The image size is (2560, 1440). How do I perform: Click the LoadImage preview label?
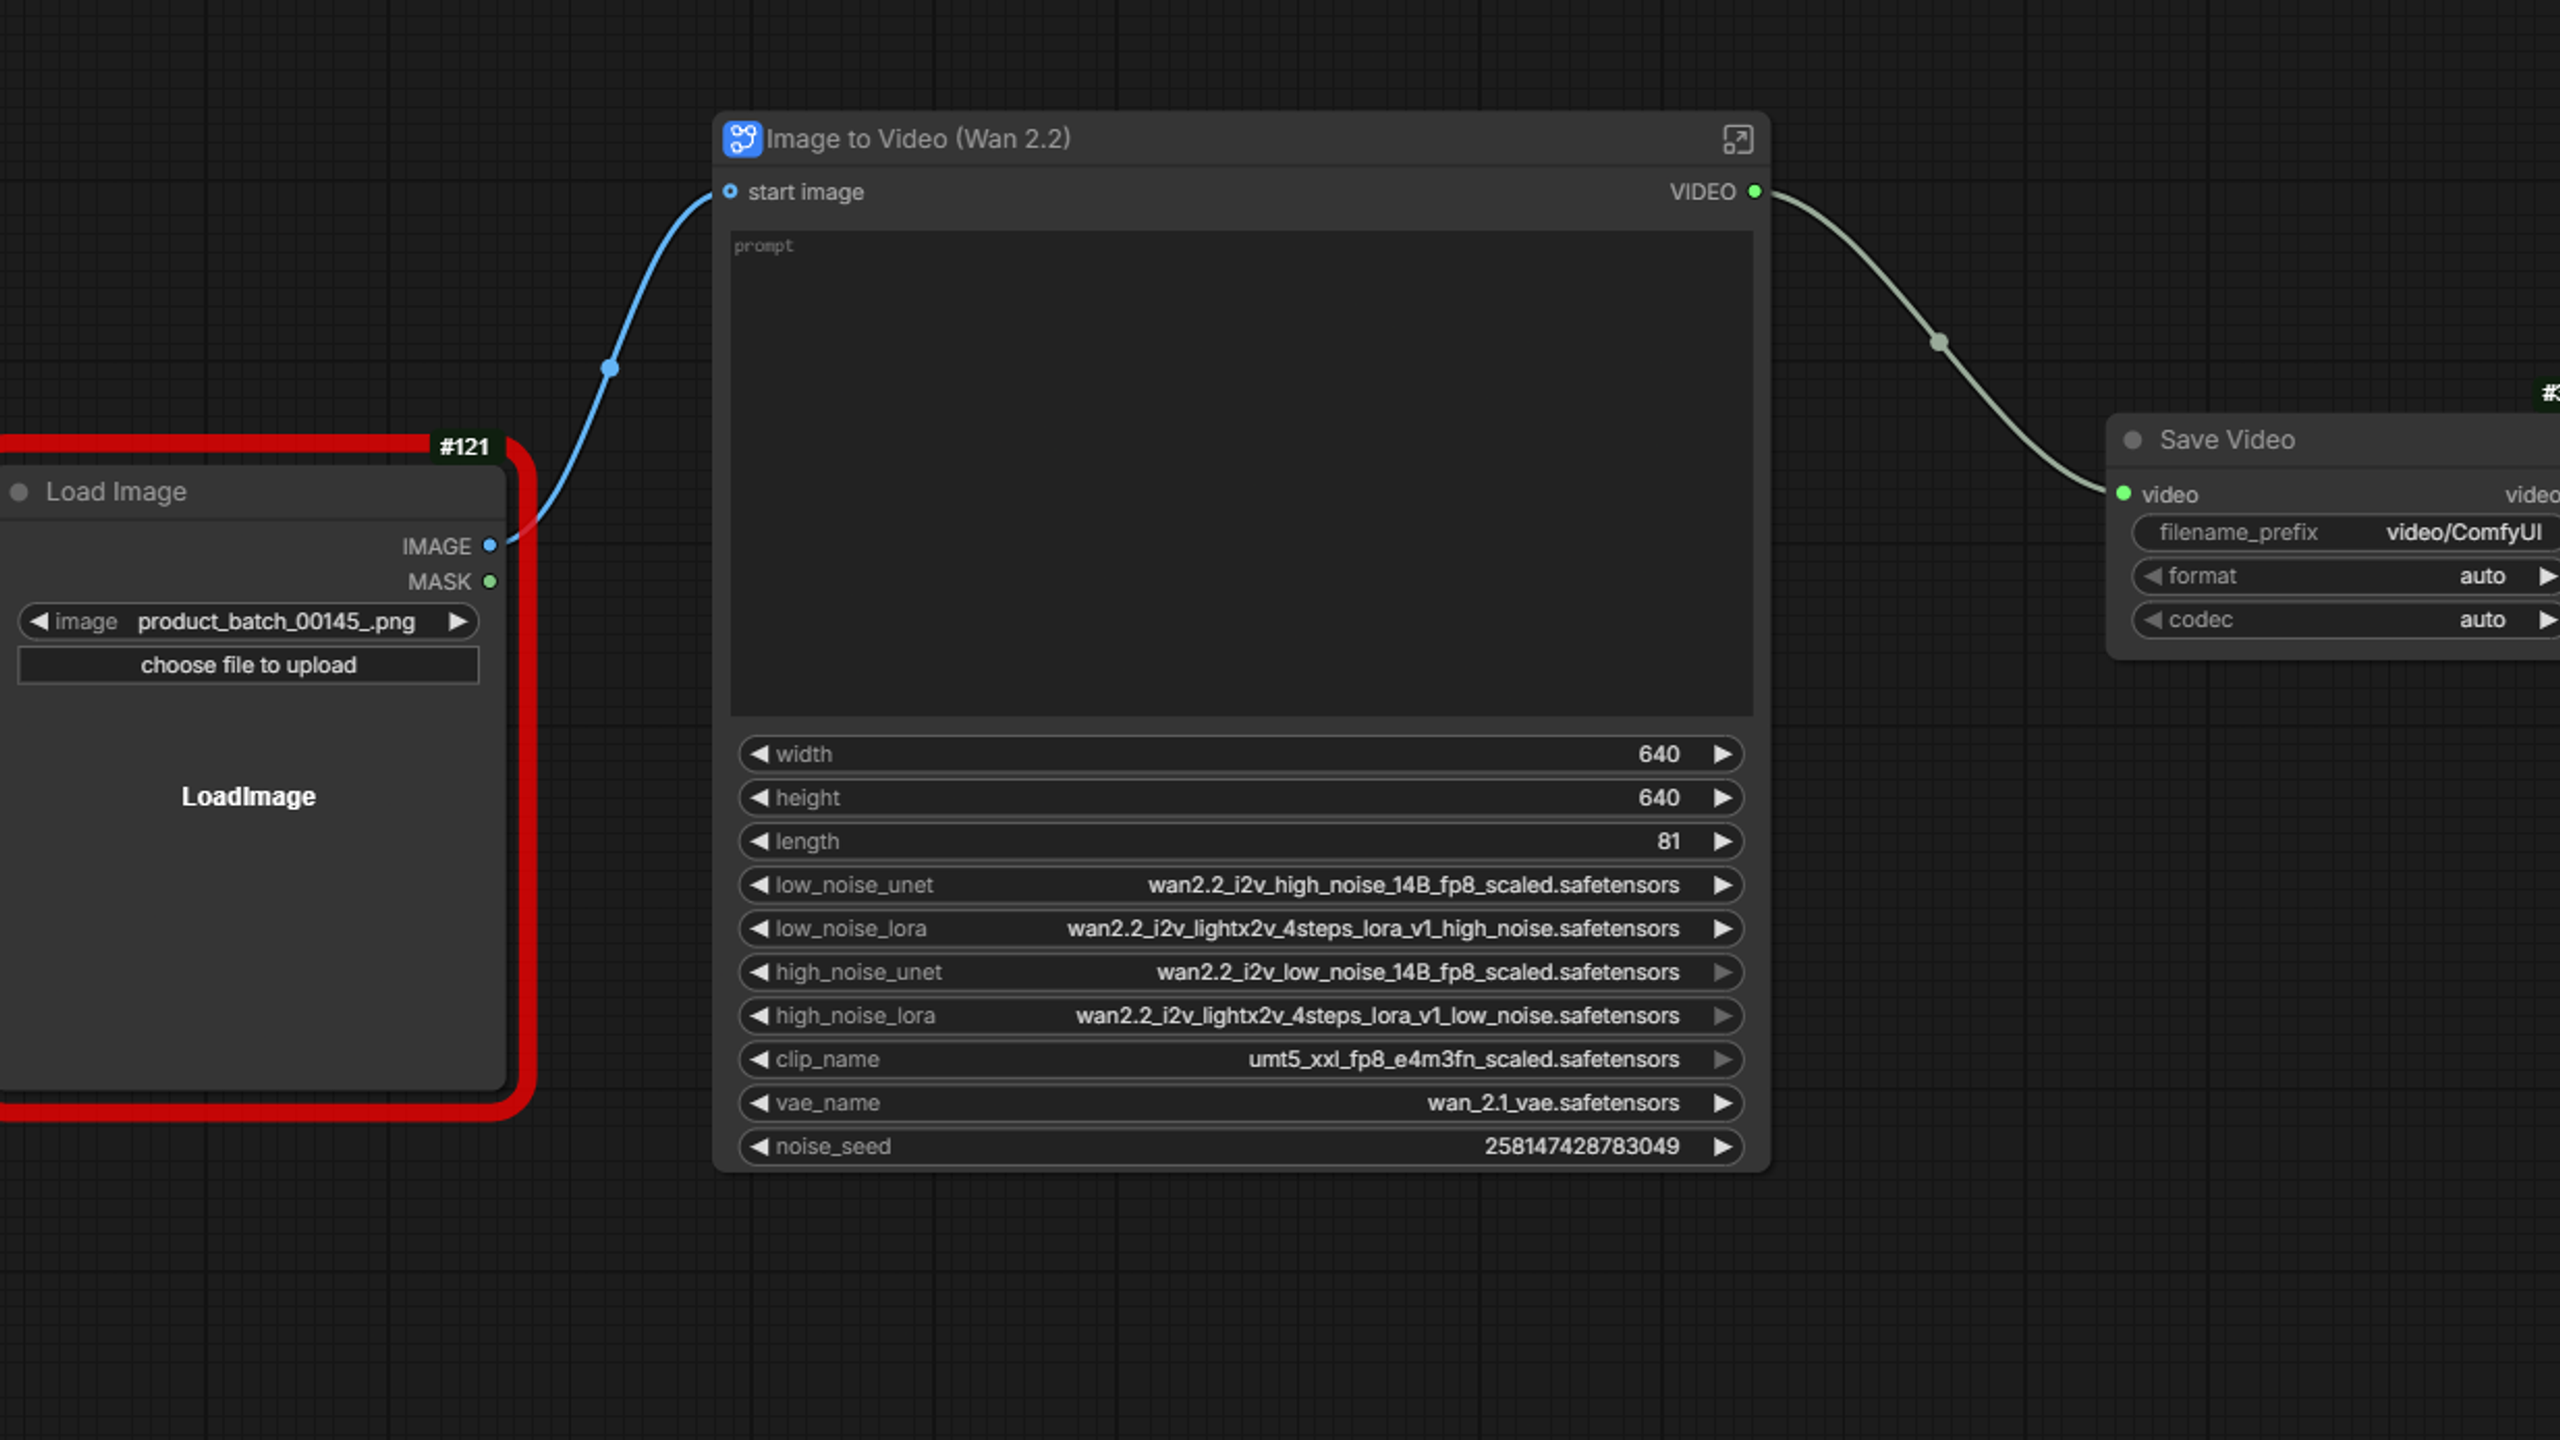(248, 797)
